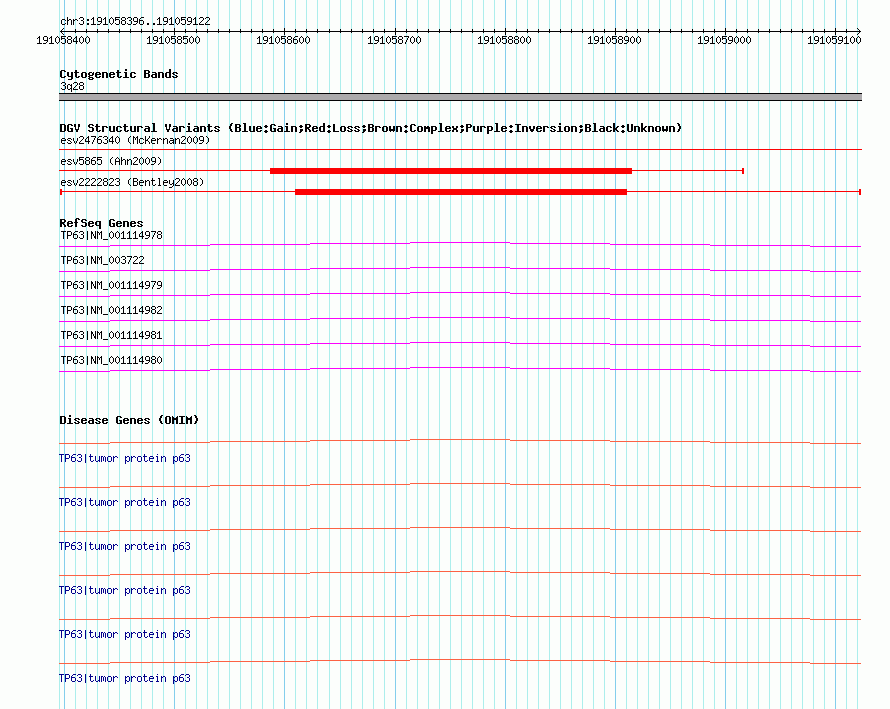Click the 3q28 band label

(x=72, y=86)
